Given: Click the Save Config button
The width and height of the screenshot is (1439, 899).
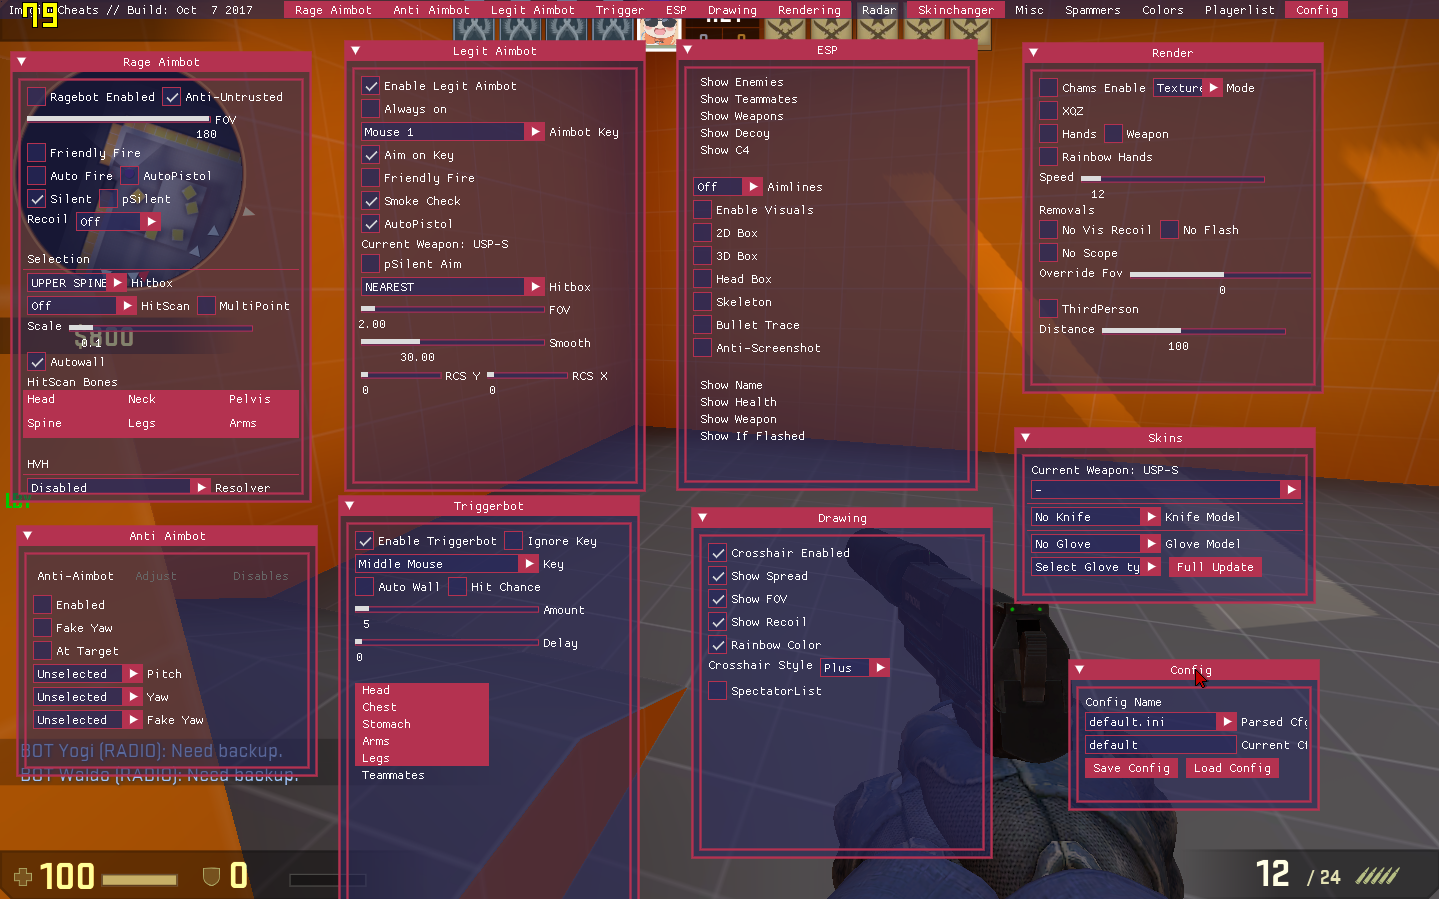Looking at the screenshot, I should 1131,767.
